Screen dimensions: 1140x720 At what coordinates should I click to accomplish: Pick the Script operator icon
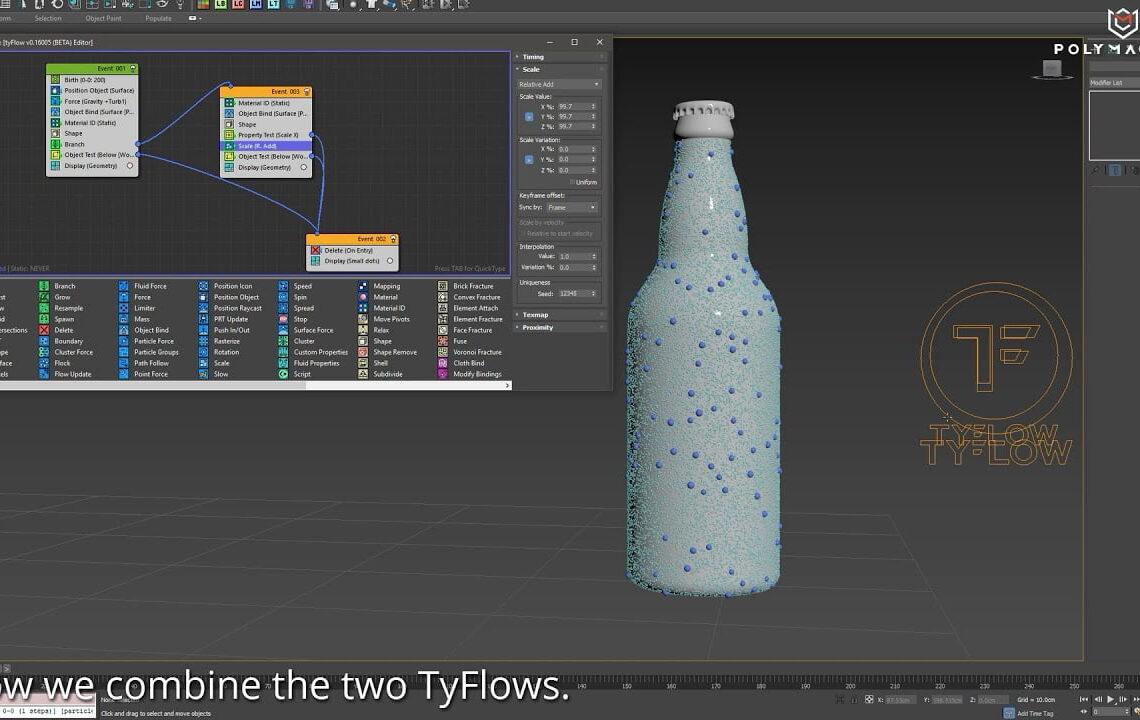pos(284,374)
